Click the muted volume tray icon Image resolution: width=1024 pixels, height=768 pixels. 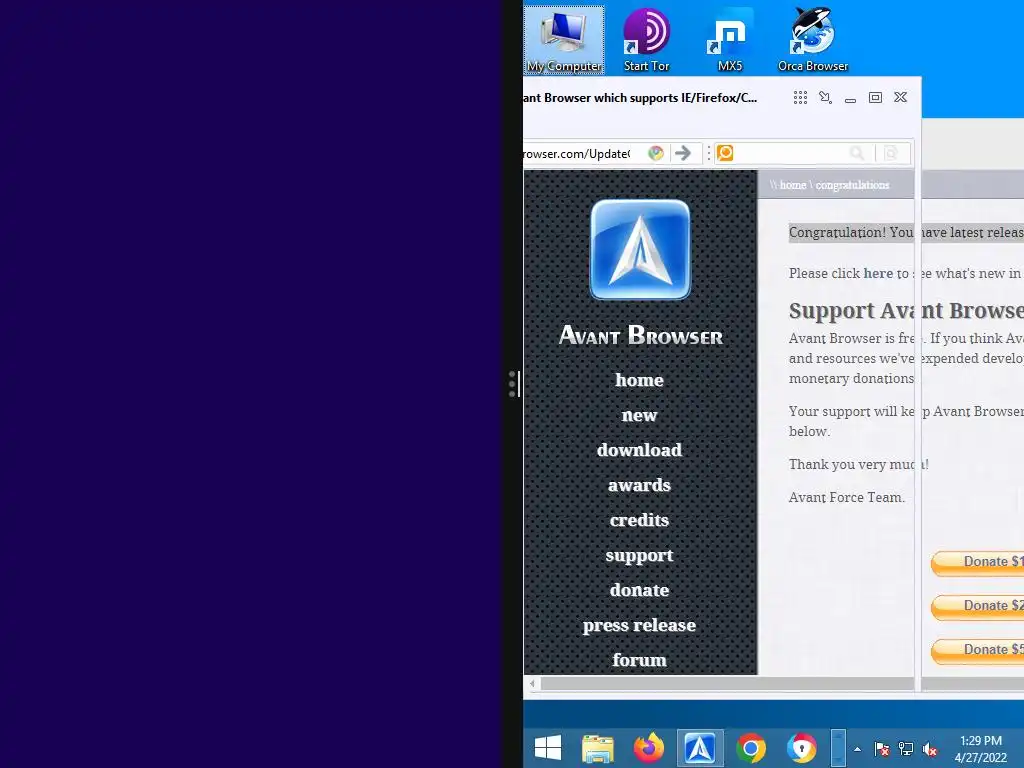(x=930, y=749)
